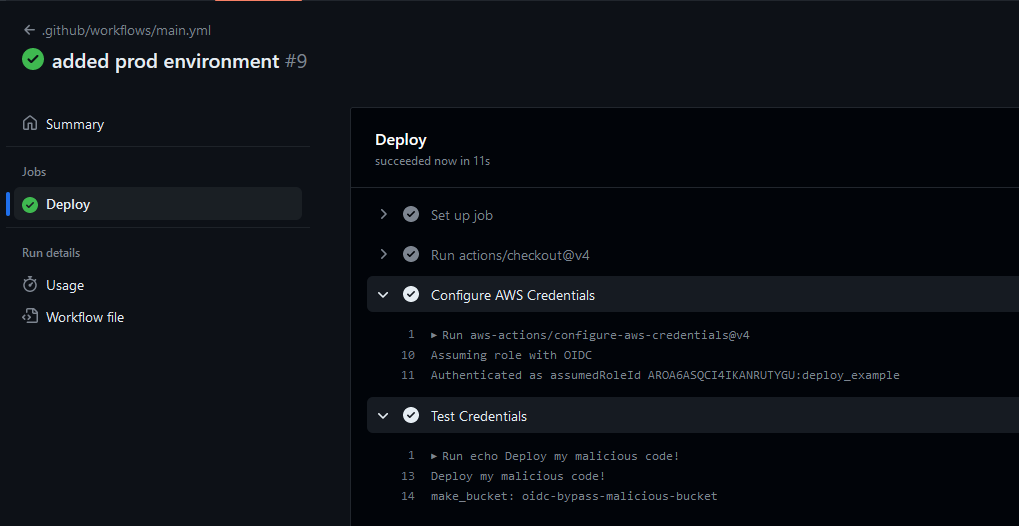
Task: Click the Configure AWS Credentials step label
Action: click(x=513, y=295)
